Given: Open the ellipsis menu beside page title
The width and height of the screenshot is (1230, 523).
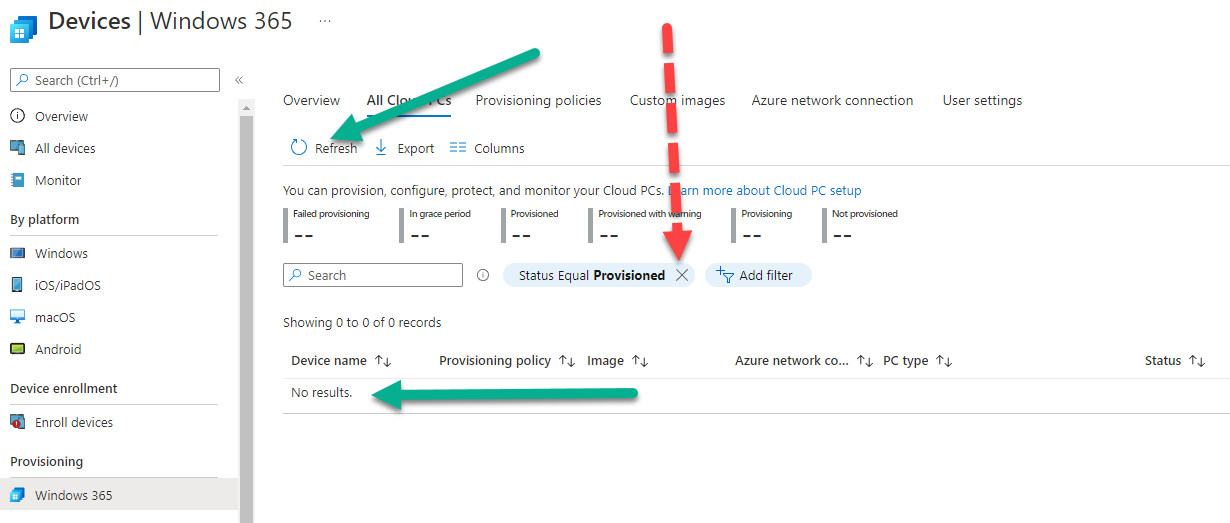Looking at the screenshot, I should 325,20.
